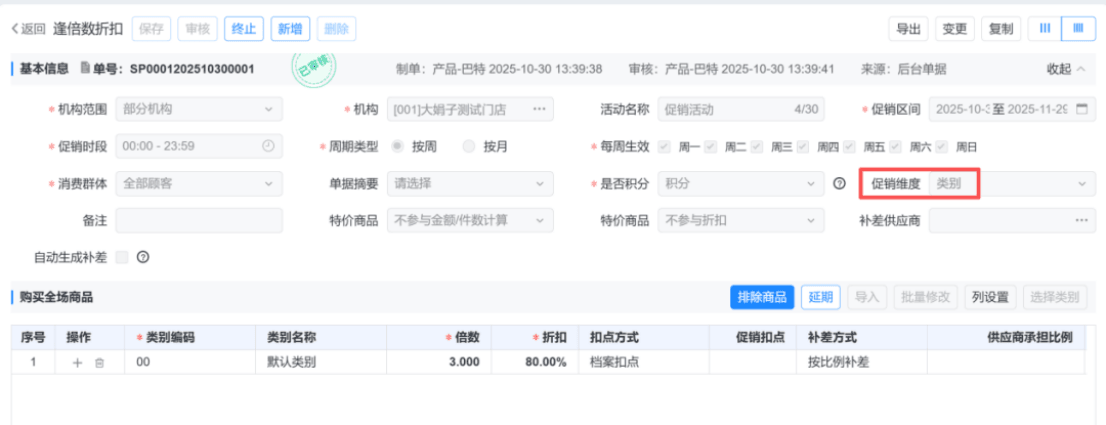1106x425 pixels.
Task: Click the three-column layout icon
Action: click(1044, 29)
